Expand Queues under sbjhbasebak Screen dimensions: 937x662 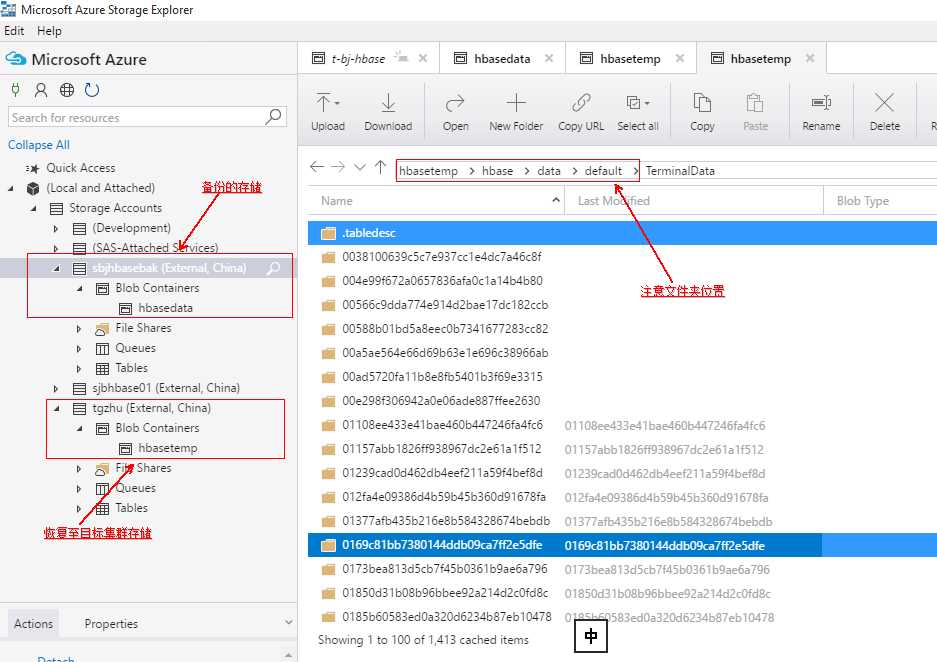tap(78, 348)
